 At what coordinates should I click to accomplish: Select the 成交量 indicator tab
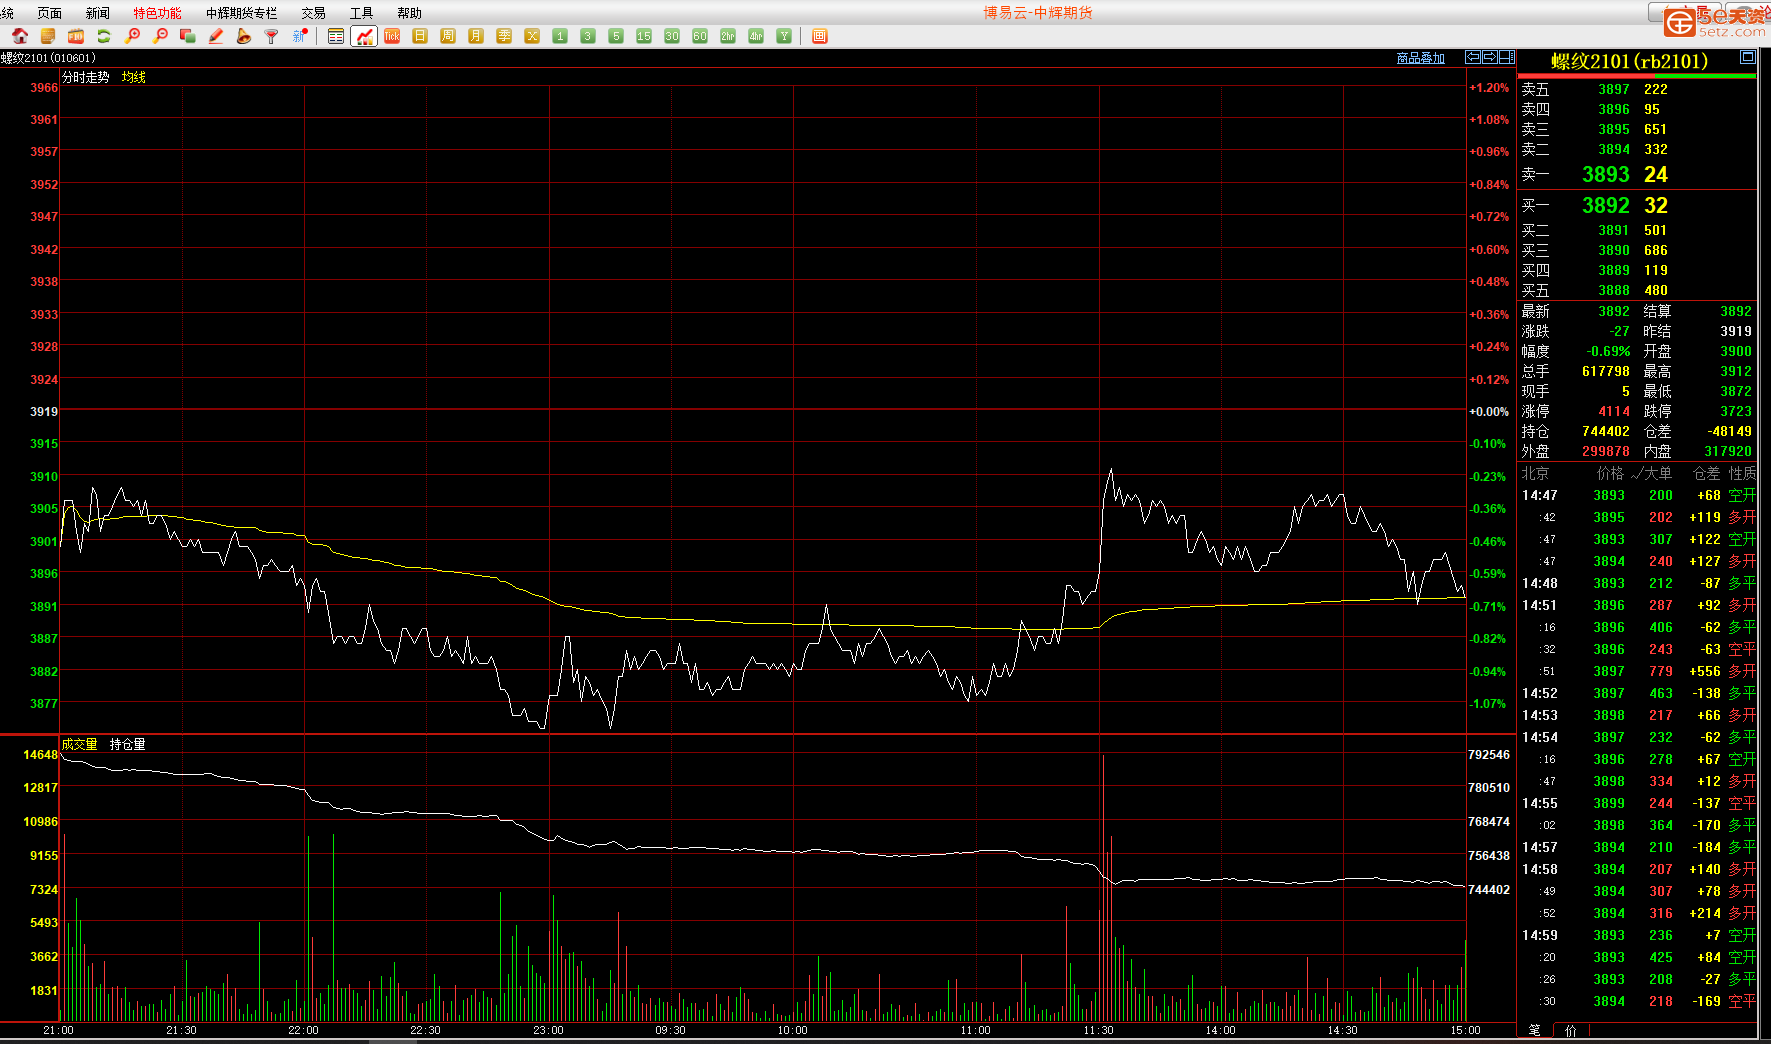pos(80,744)
